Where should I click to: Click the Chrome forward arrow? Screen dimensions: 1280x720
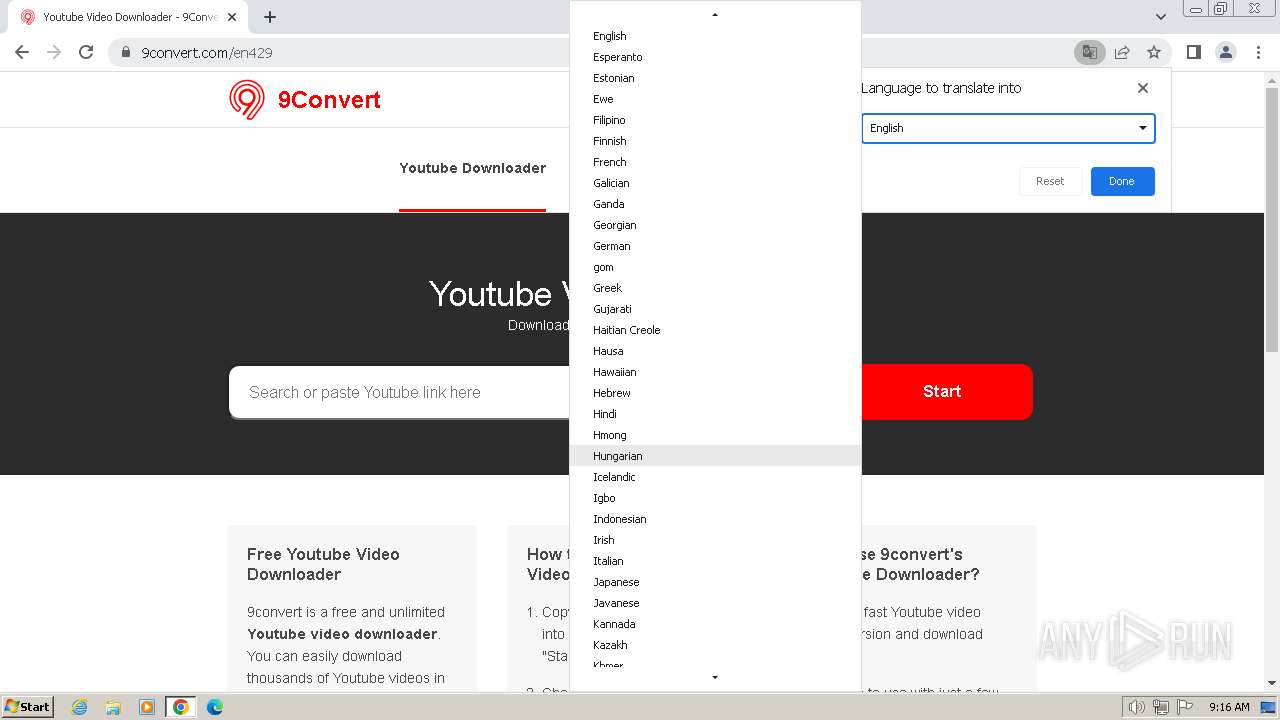(54, 52)
